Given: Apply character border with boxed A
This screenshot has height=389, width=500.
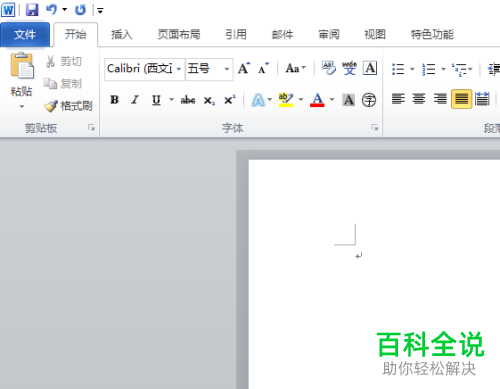Looking at the screenshot, I should (370, 68).
